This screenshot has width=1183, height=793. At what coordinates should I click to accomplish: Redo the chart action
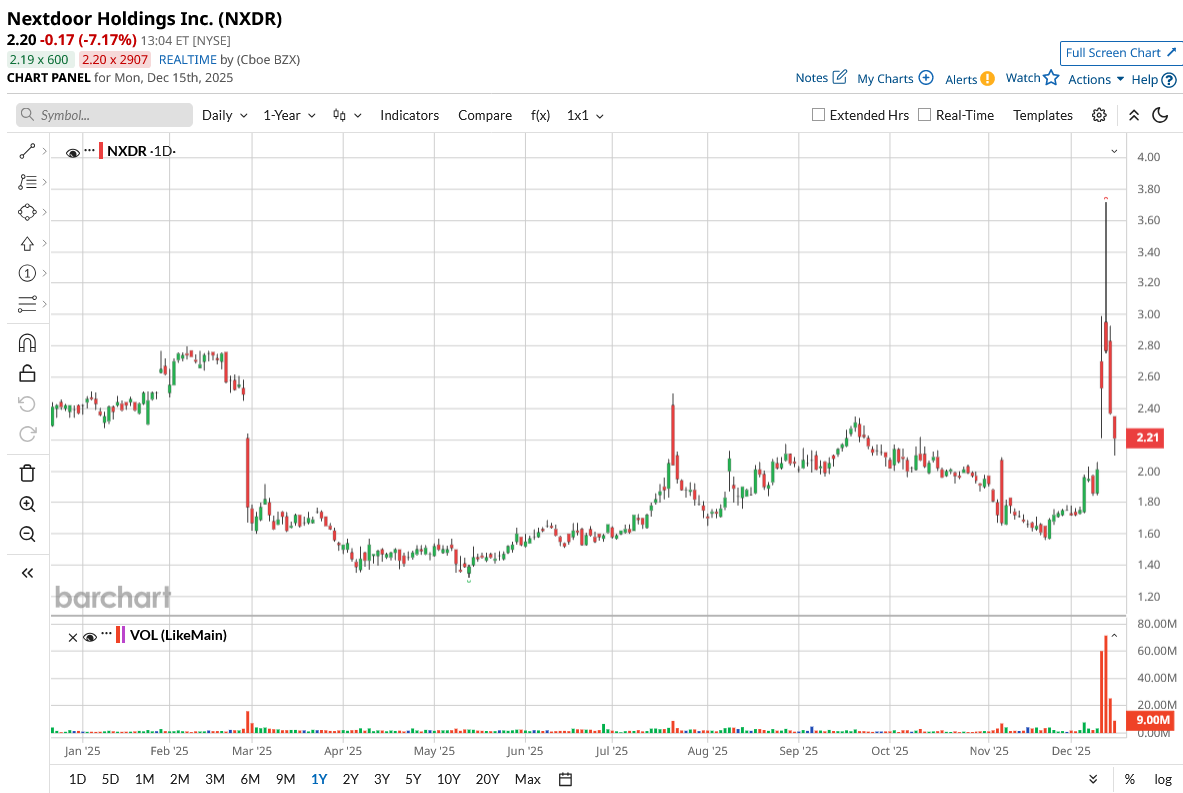tap(27, 434)
